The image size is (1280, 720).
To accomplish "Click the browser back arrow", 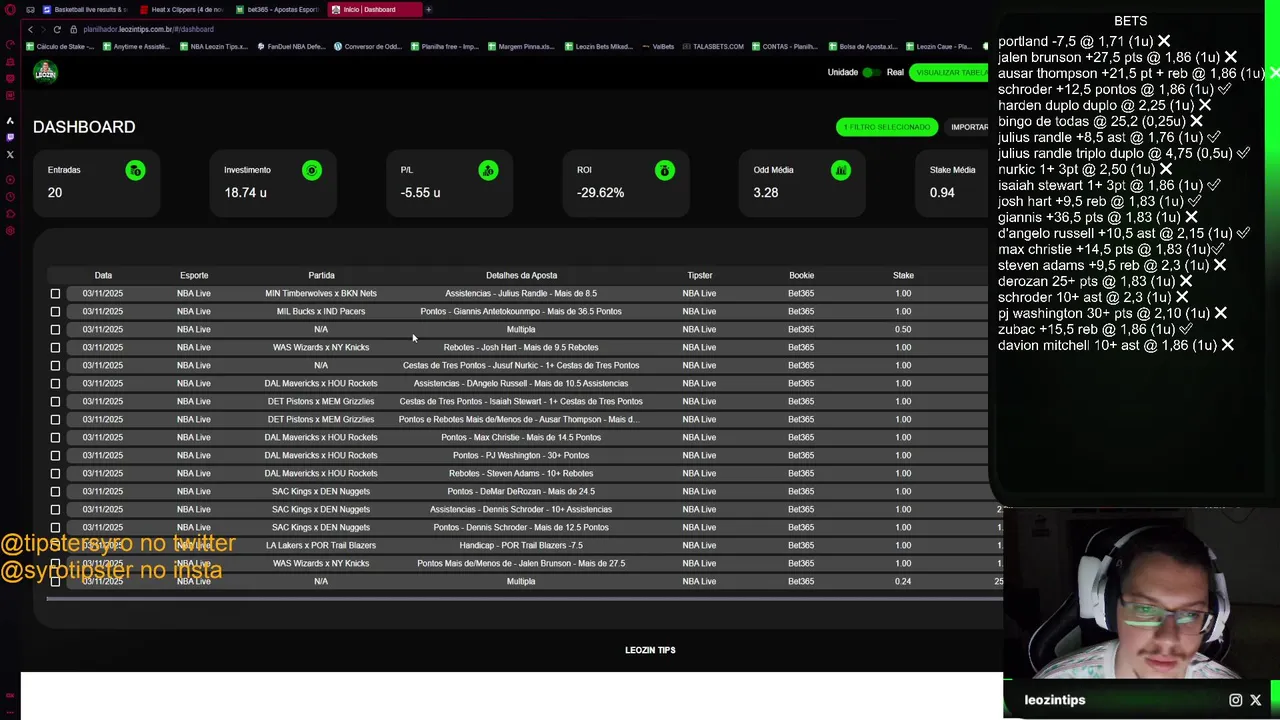I will (x=30, y=29).
